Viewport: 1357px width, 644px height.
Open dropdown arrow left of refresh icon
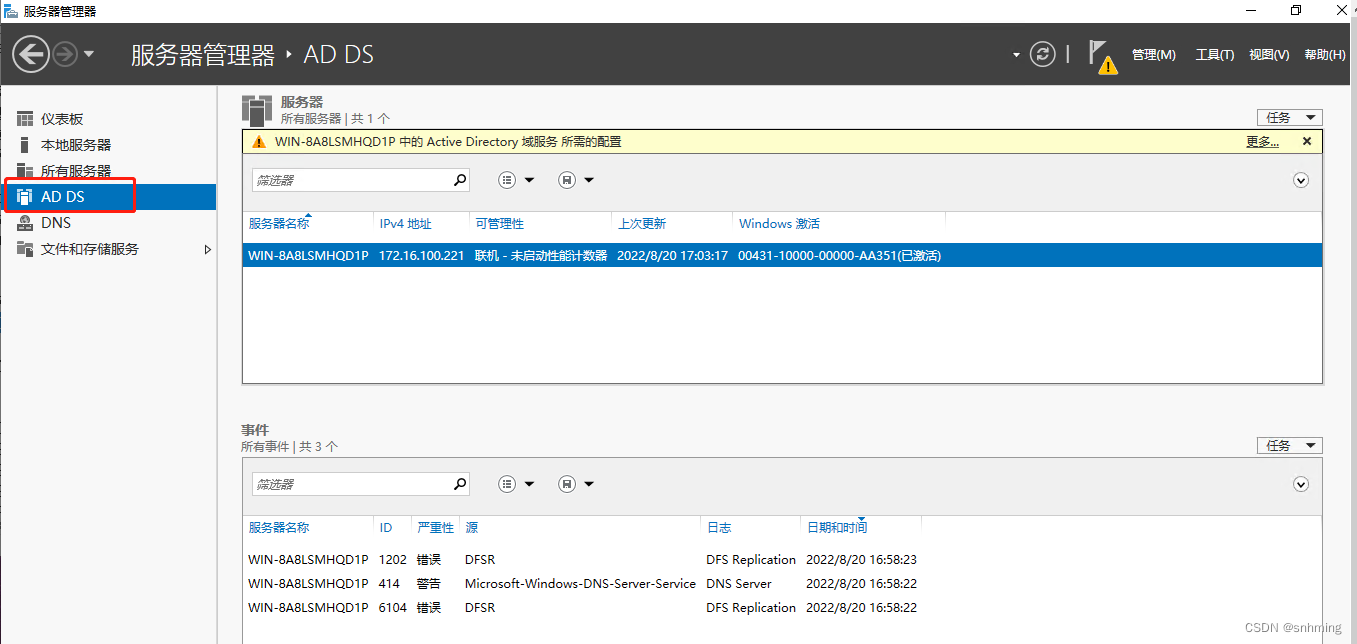click(1016, 55)
